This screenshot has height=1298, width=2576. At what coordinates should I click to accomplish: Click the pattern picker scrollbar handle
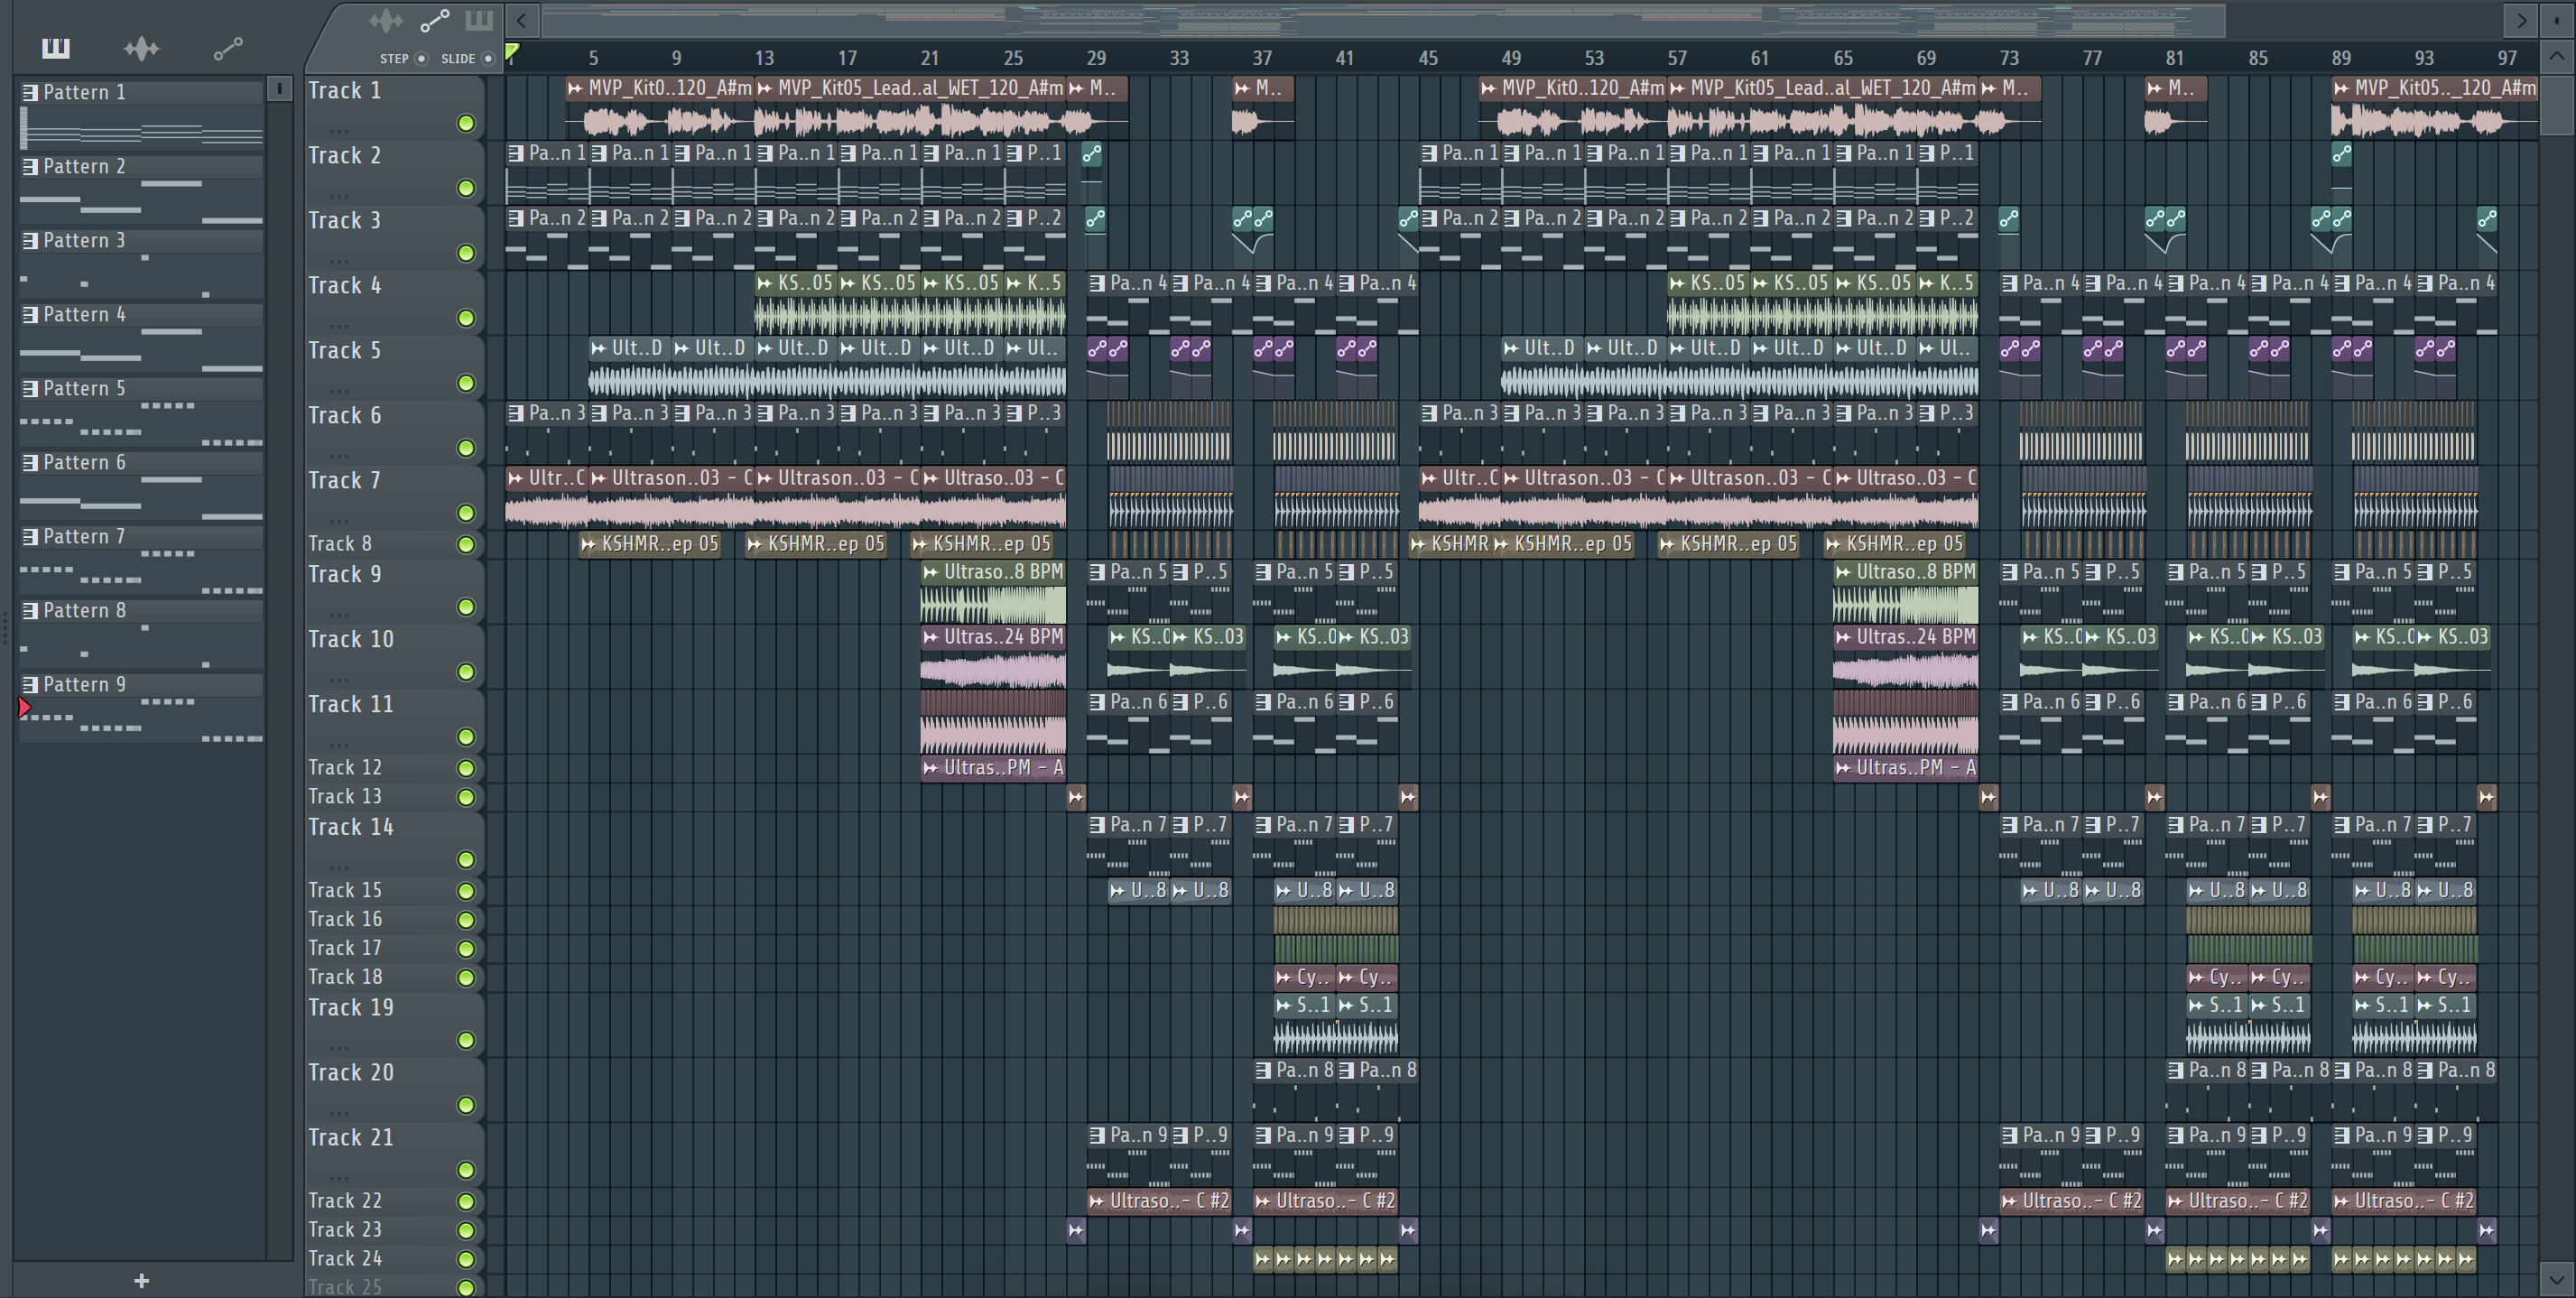280,89
